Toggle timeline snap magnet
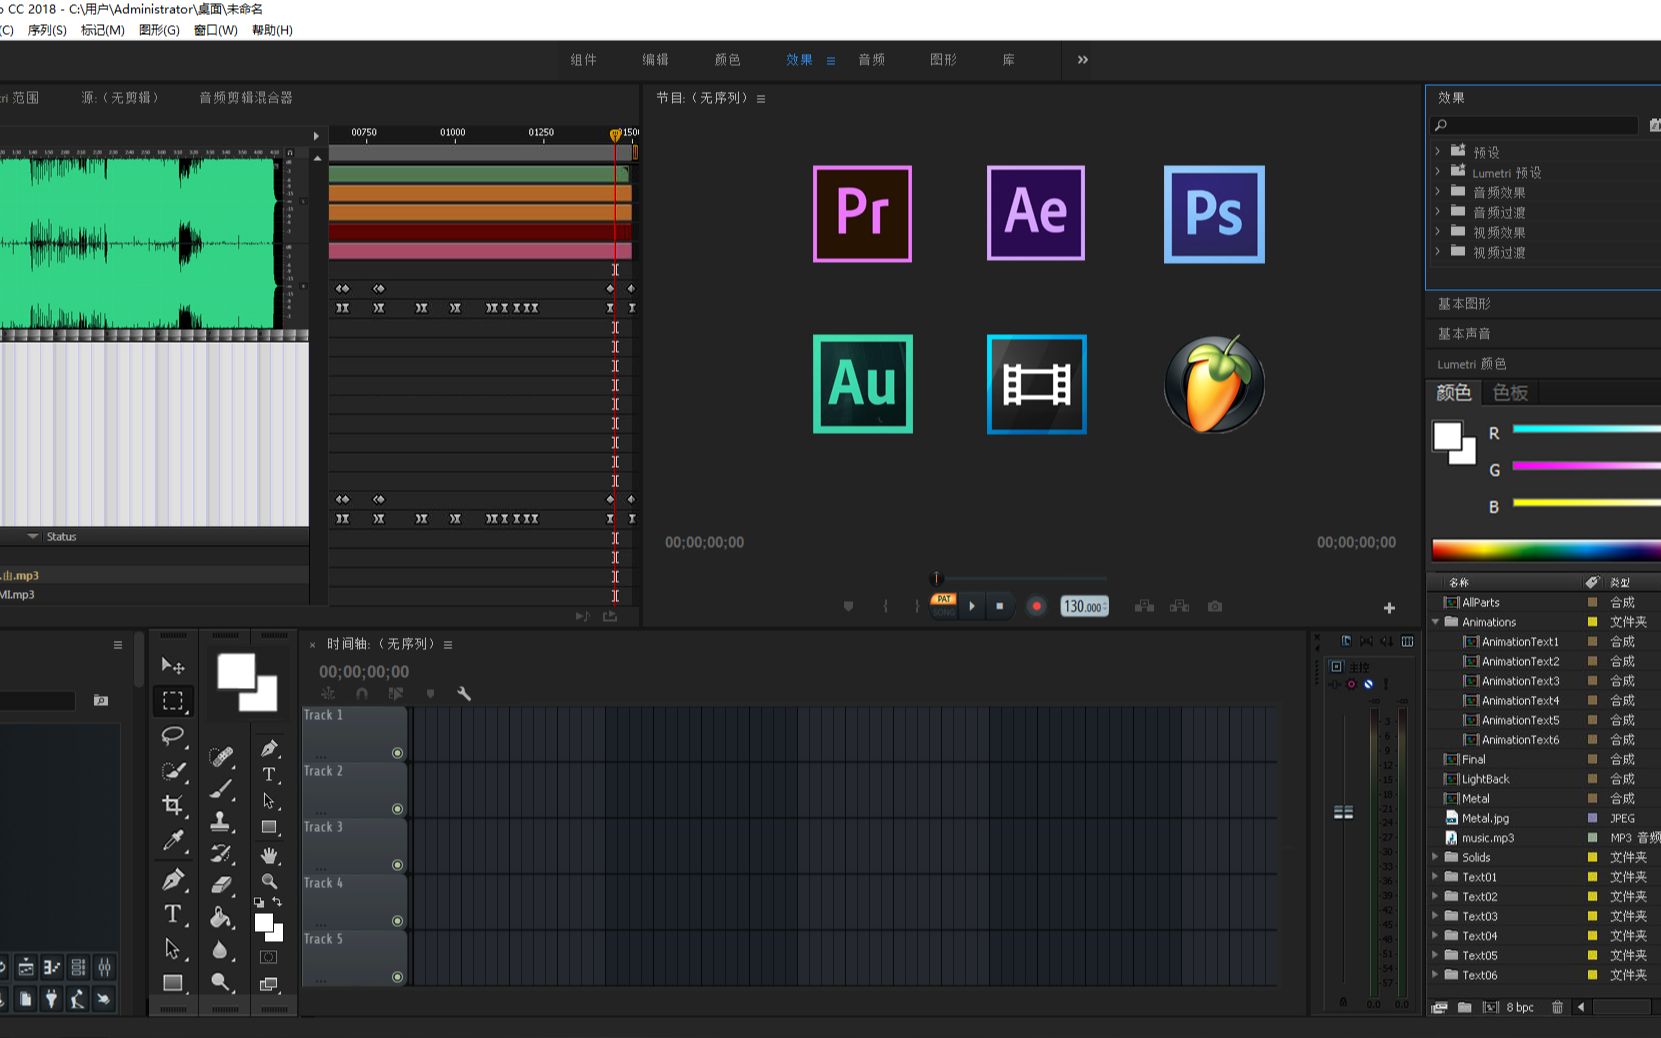This screenshot has height=1038, width=1661. (362, 693)
